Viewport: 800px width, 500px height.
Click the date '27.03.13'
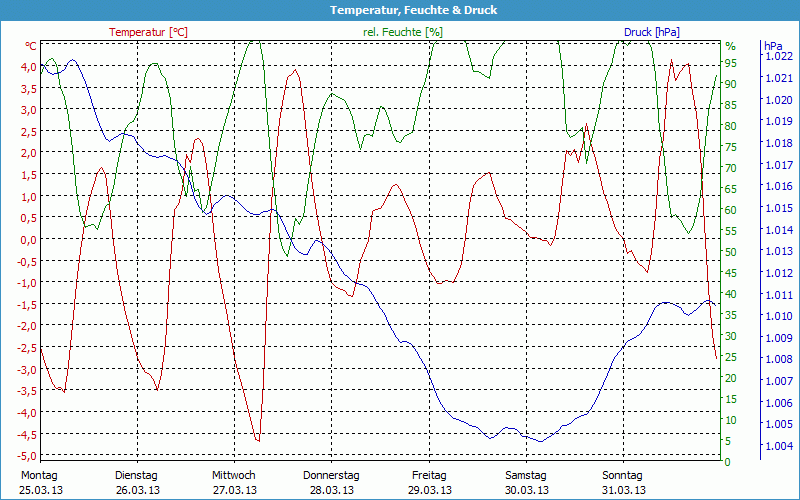point(235,490)
